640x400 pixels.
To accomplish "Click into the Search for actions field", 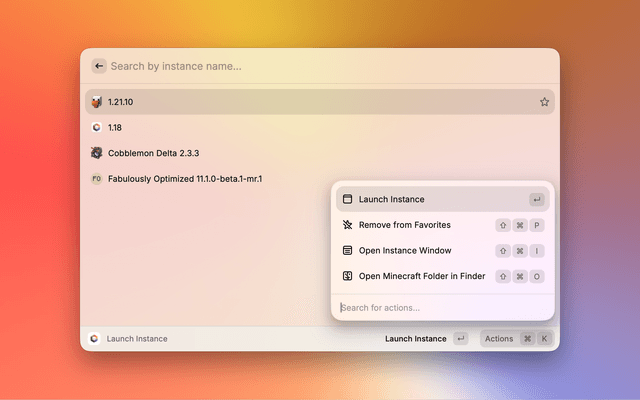I will coord(440,307).
